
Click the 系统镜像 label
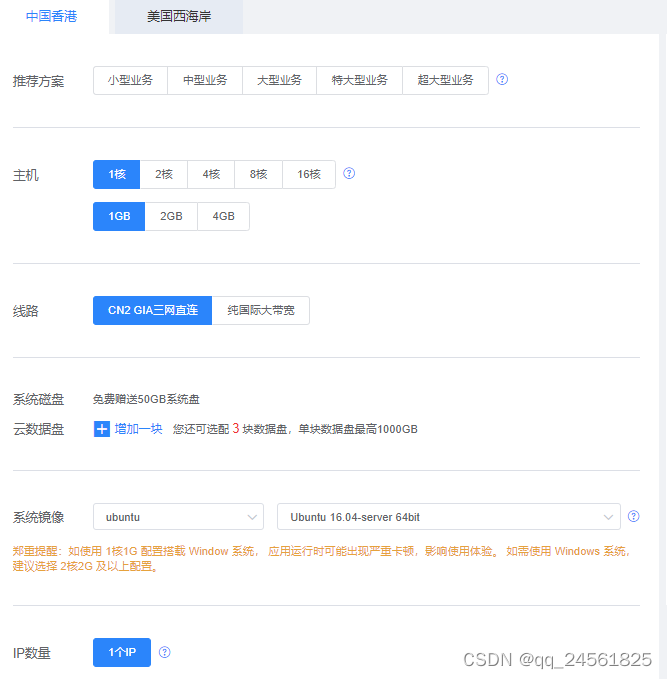(39, 517)
